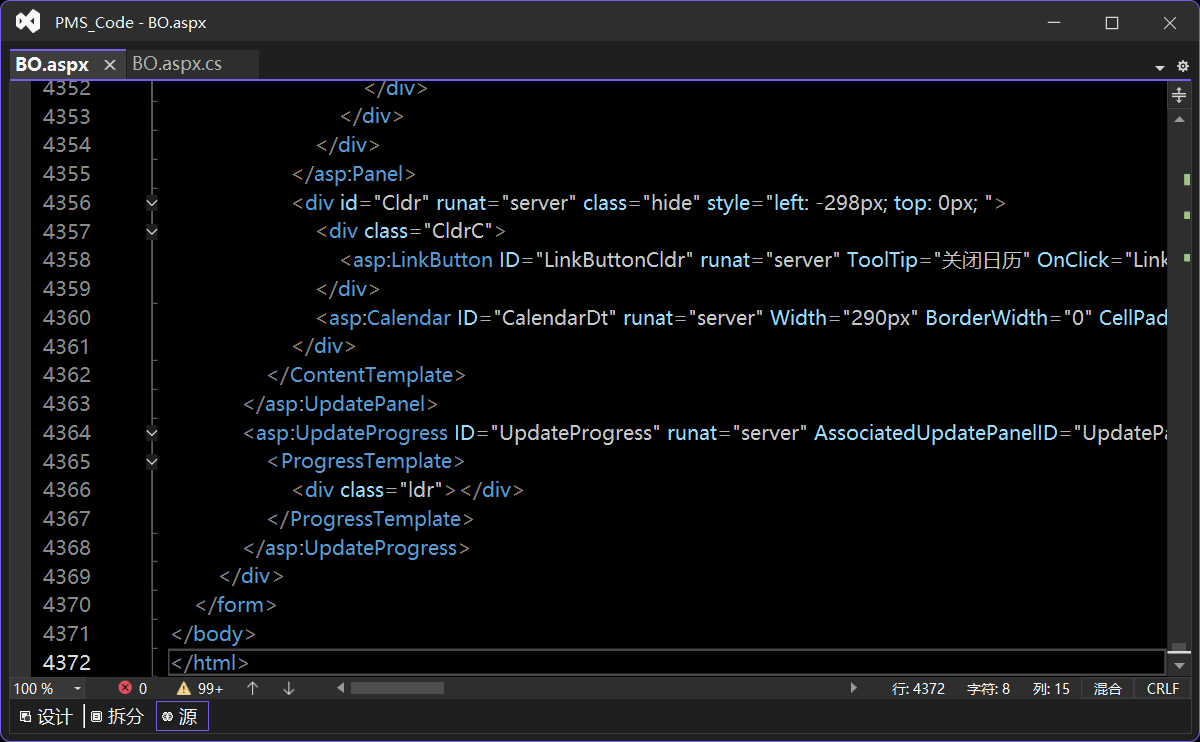
Task: Click the 99+ warnings indicator
Action: coord(200,688)
